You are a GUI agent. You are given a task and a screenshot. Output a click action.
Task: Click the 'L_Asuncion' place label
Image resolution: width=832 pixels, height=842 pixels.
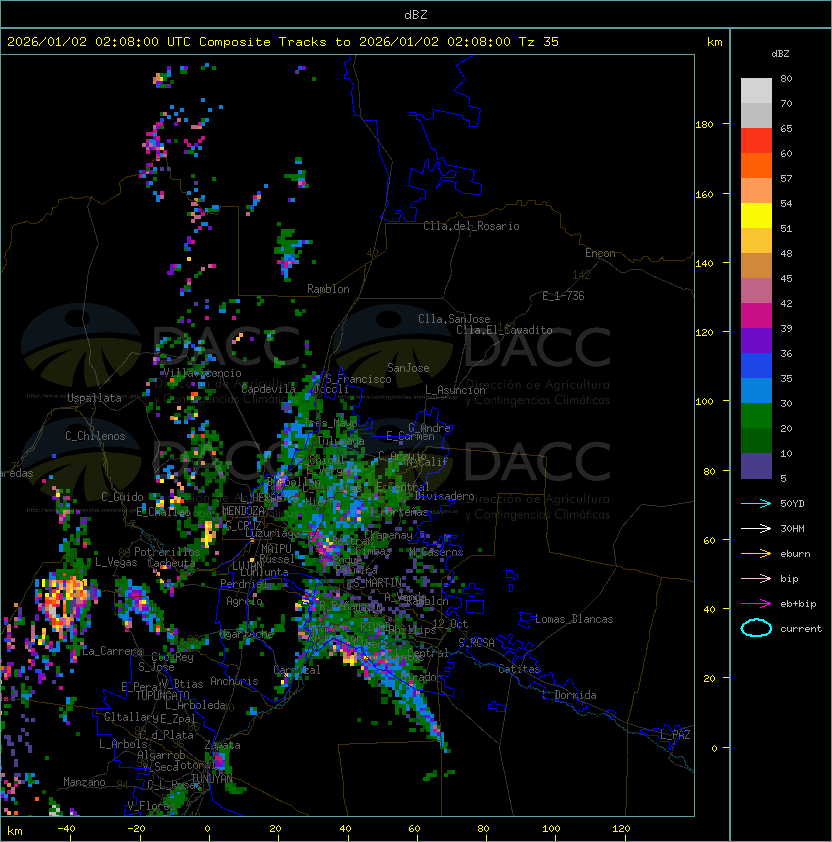(455, 390)
